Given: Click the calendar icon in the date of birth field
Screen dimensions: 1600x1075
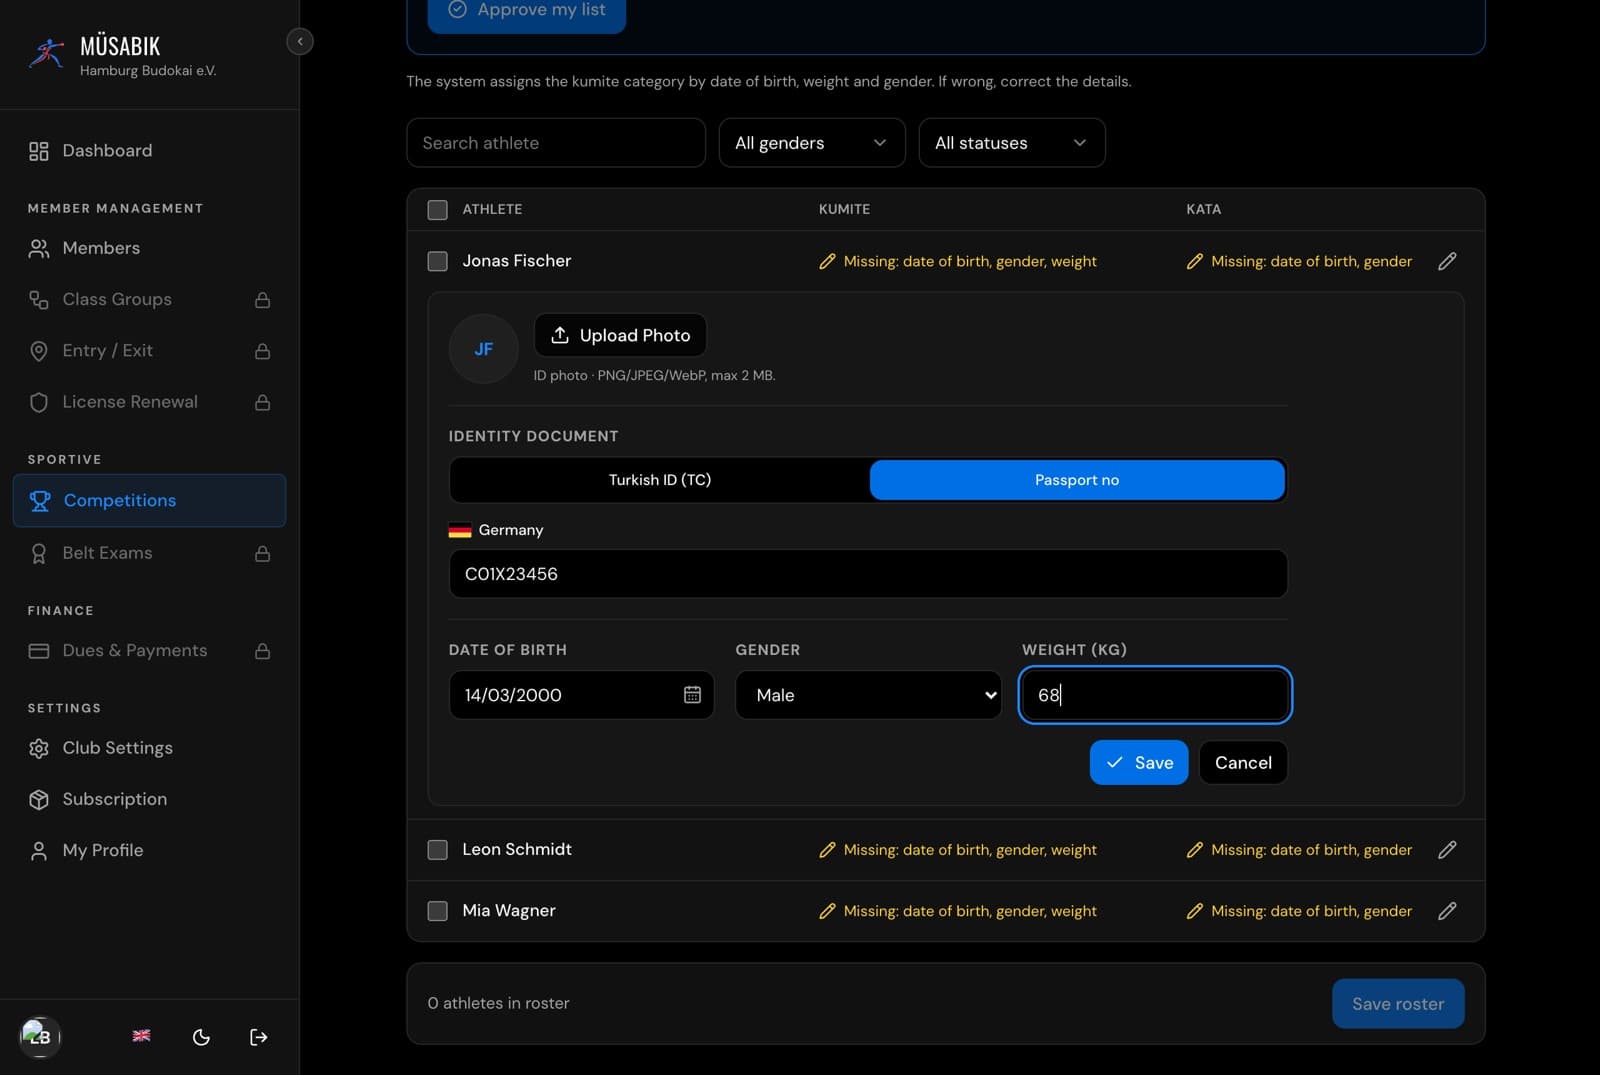Looking at the screenshot, I should click(692, 694).
